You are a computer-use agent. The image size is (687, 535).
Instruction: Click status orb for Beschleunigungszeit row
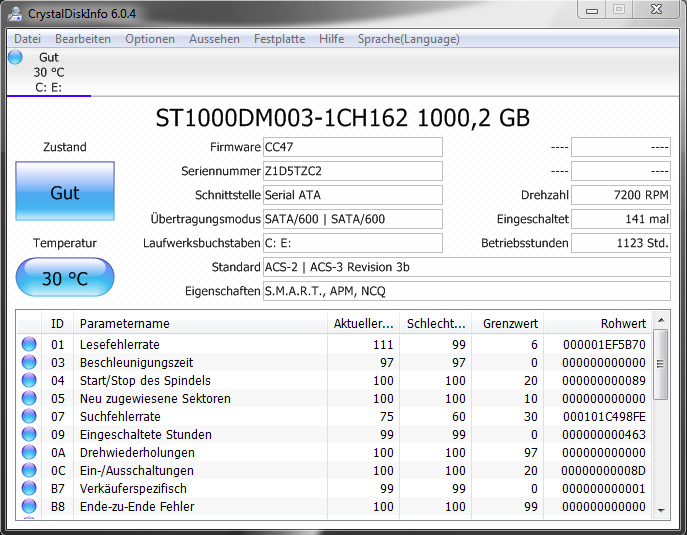[x=29, y=362]
